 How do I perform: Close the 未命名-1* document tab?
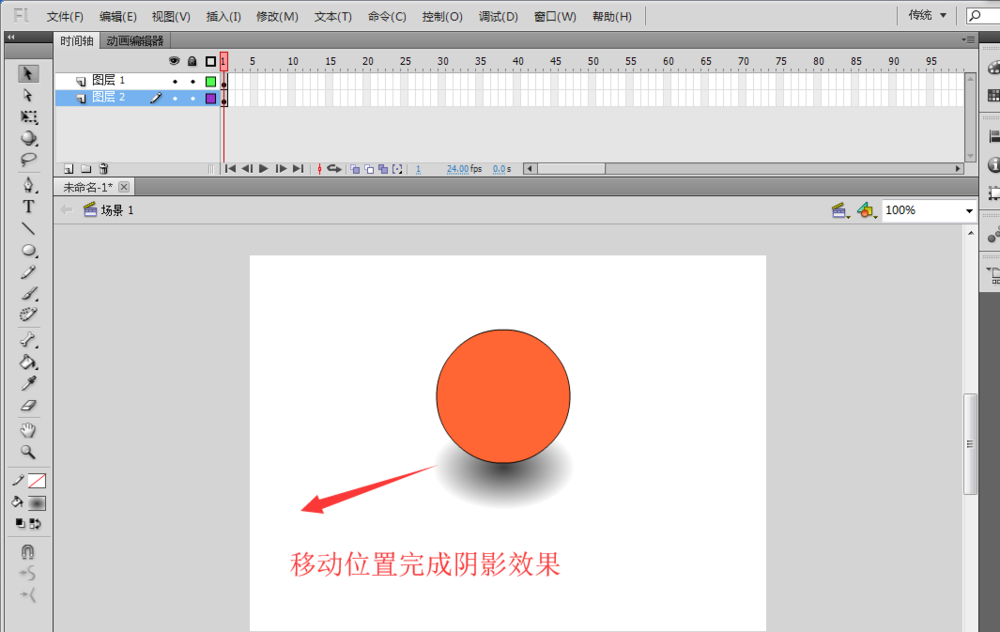tap(124, 187)
